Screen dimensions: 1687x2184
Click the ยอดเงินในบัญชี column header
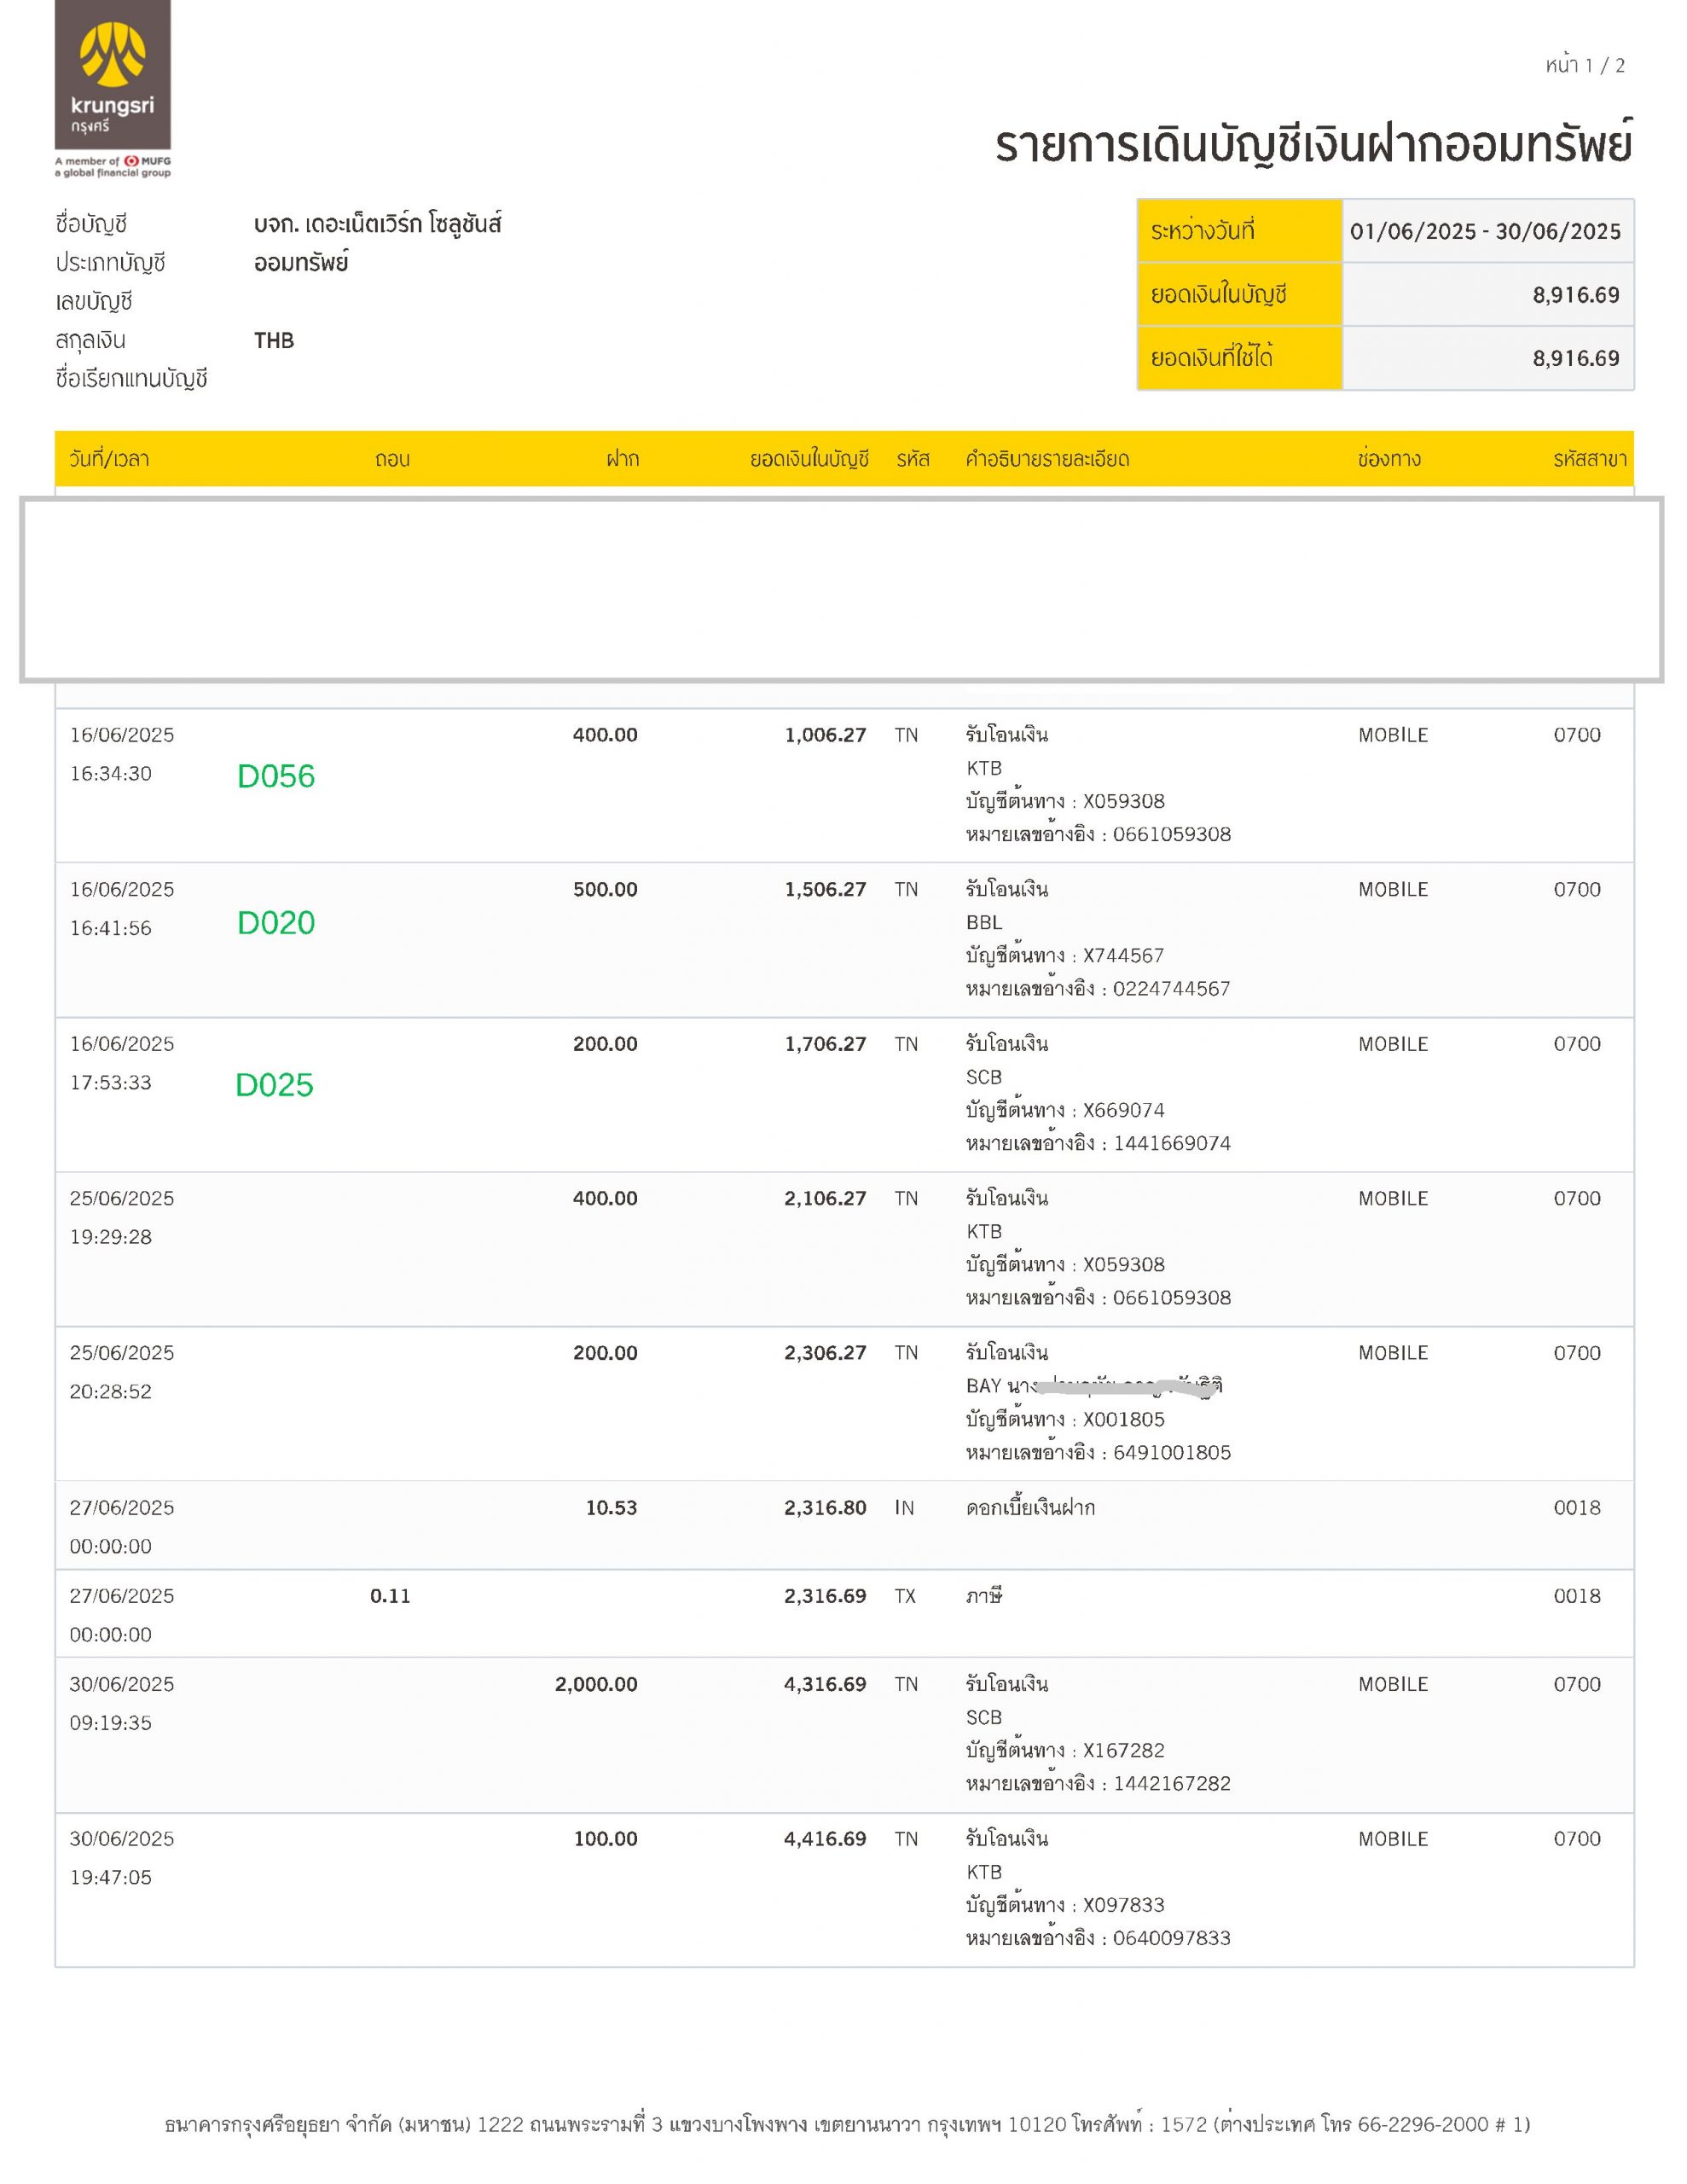[x=809, y=459]
